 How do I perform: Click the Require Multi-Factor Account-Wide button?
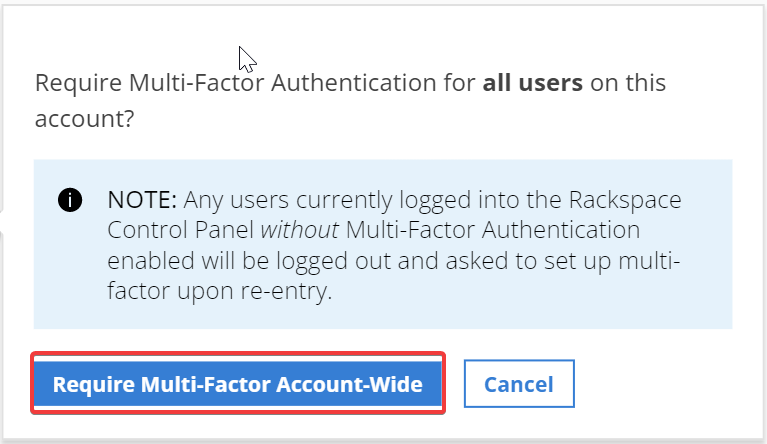[x=238, y=384]
